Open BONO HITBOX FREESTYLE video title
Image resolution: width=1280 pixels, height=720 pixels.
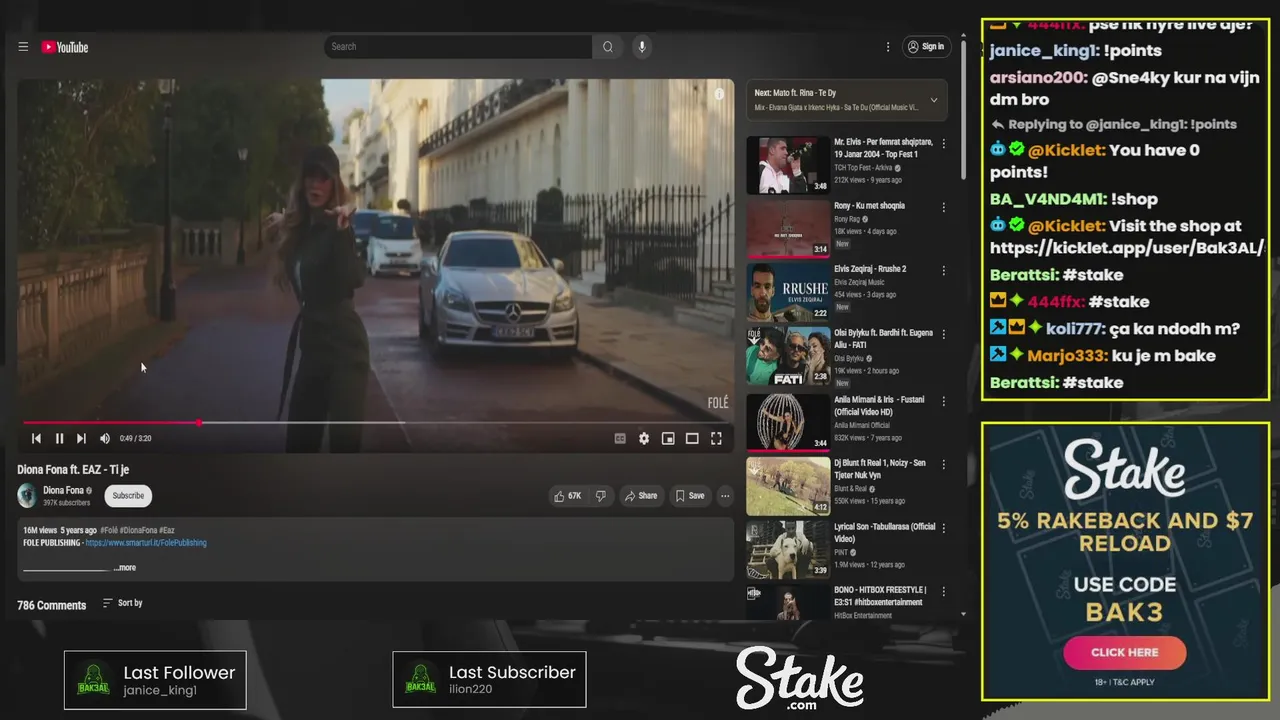point(880,596)
